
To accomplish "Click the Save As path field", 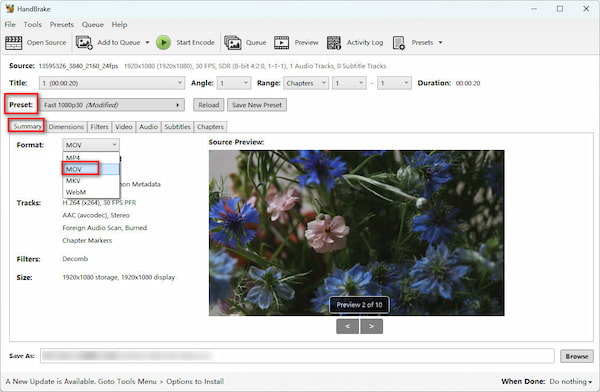I will tap(297, 356).
